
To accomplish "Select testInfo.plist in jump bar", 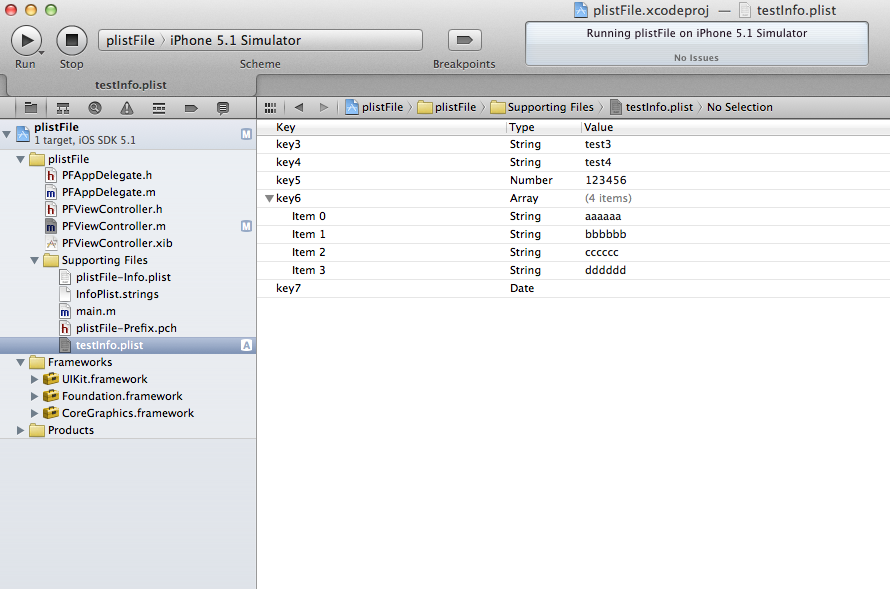I will [x=652, y=107].
